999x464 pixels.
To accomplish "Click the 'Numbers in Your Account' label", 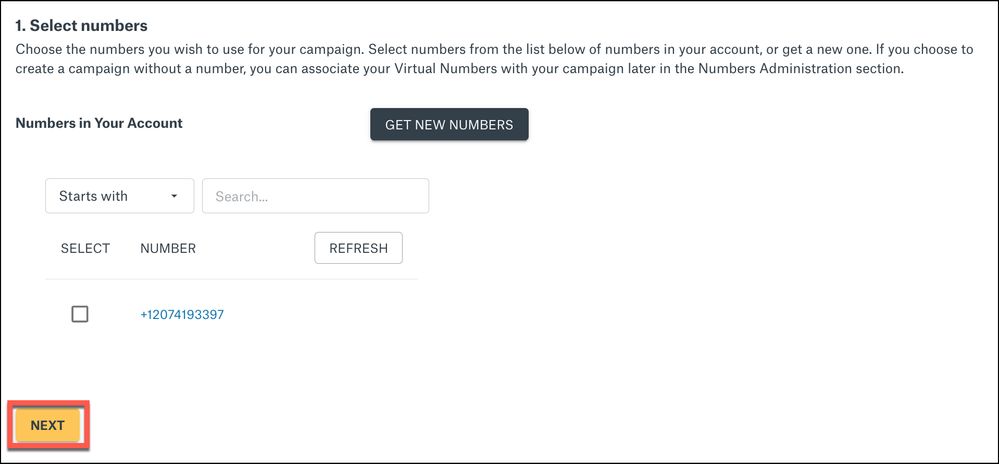I will point(99,123).
